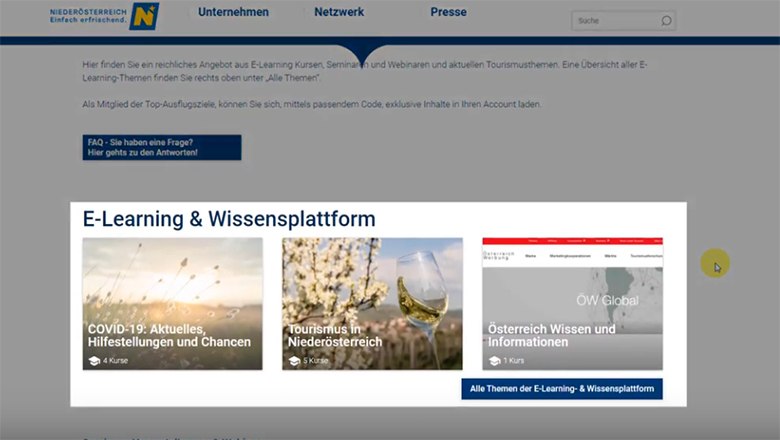Click the E-Learning & Wissensplattform heading
Screen dimensions: 780x440
[x=229, y=219]
